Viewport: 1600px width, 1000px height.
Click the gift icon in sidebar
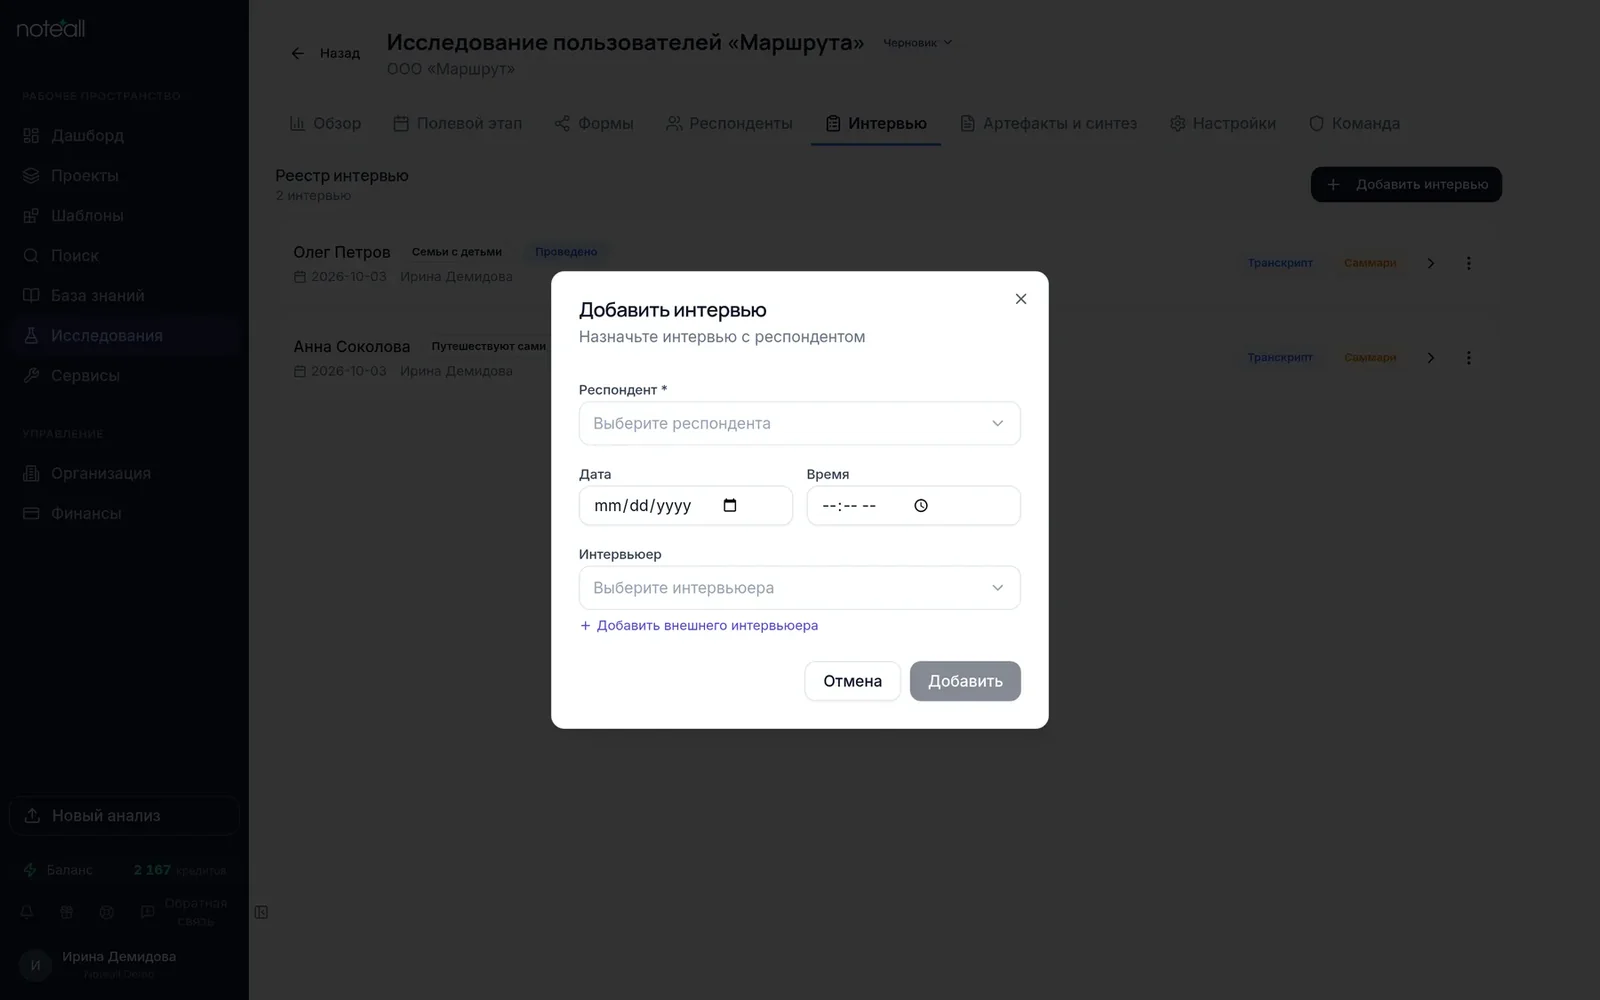click(67, 912)
